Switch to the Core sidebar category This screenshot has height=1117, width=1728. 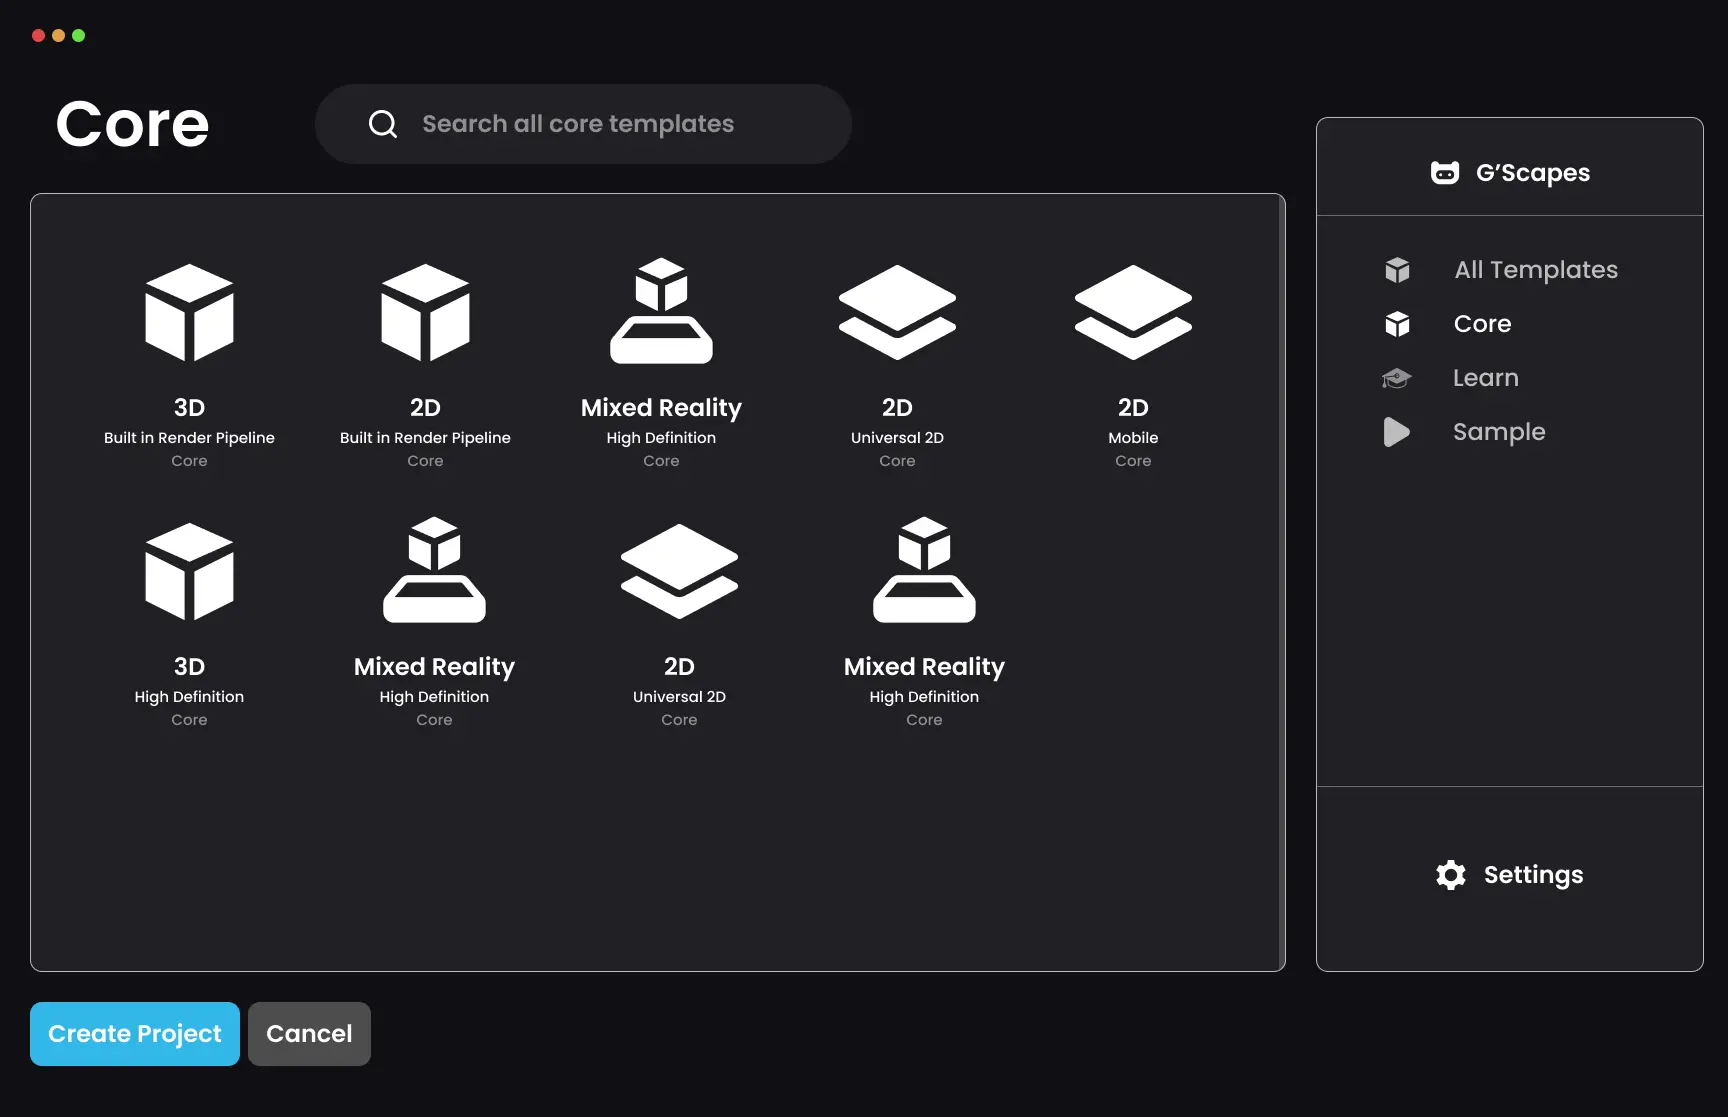pos(1482,324)
